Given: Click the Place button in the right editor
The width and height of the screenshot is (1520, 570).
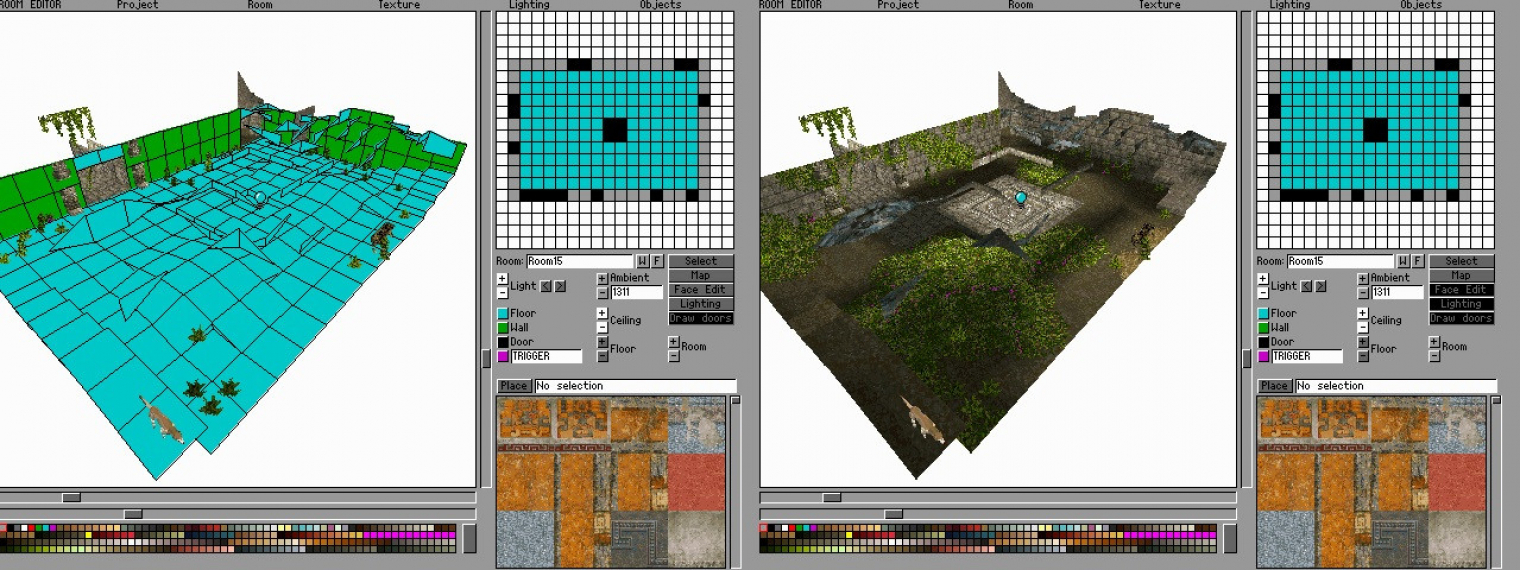Looking at the screenshot, I should click(1274, 386).
